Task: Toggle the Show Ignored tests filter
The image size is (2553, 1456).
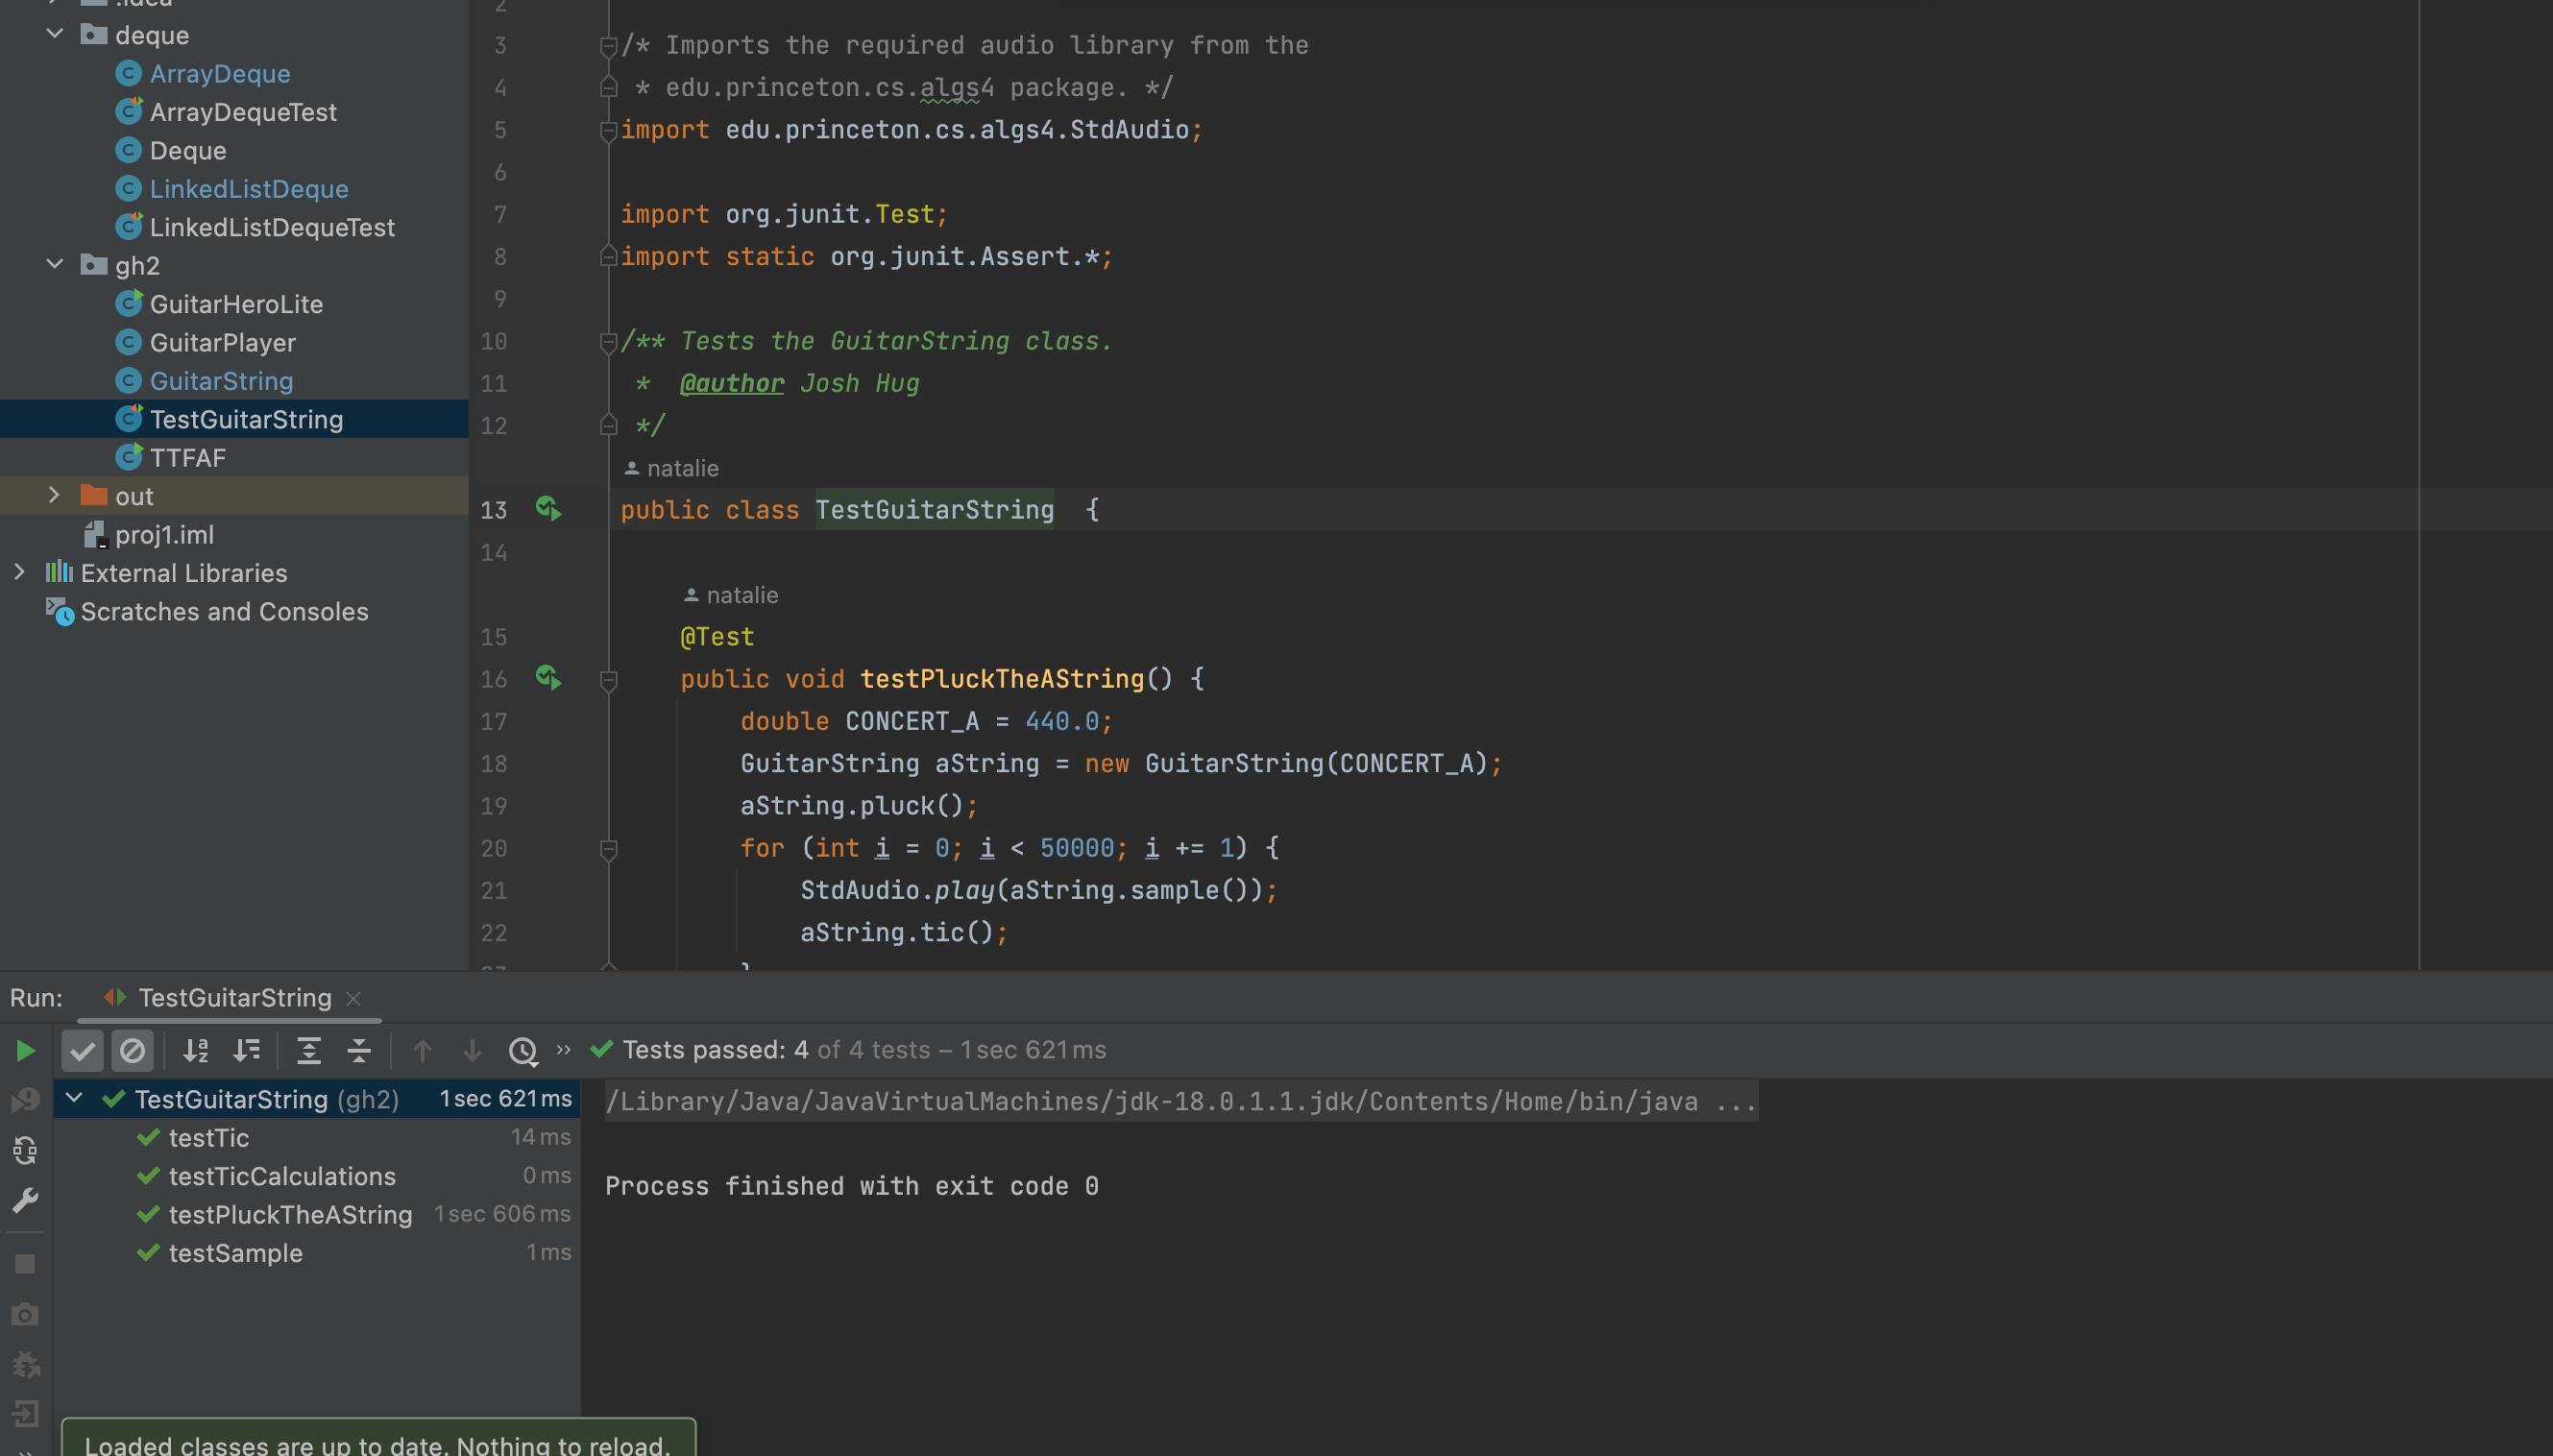Action: (132, 1050)
